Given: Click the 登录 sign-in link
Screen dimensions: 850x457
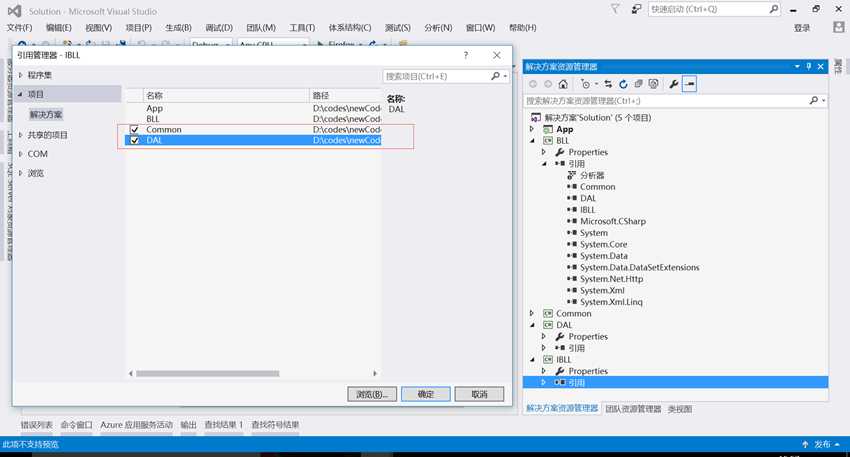Looking at the screenshot, I should tap(802, 28).
